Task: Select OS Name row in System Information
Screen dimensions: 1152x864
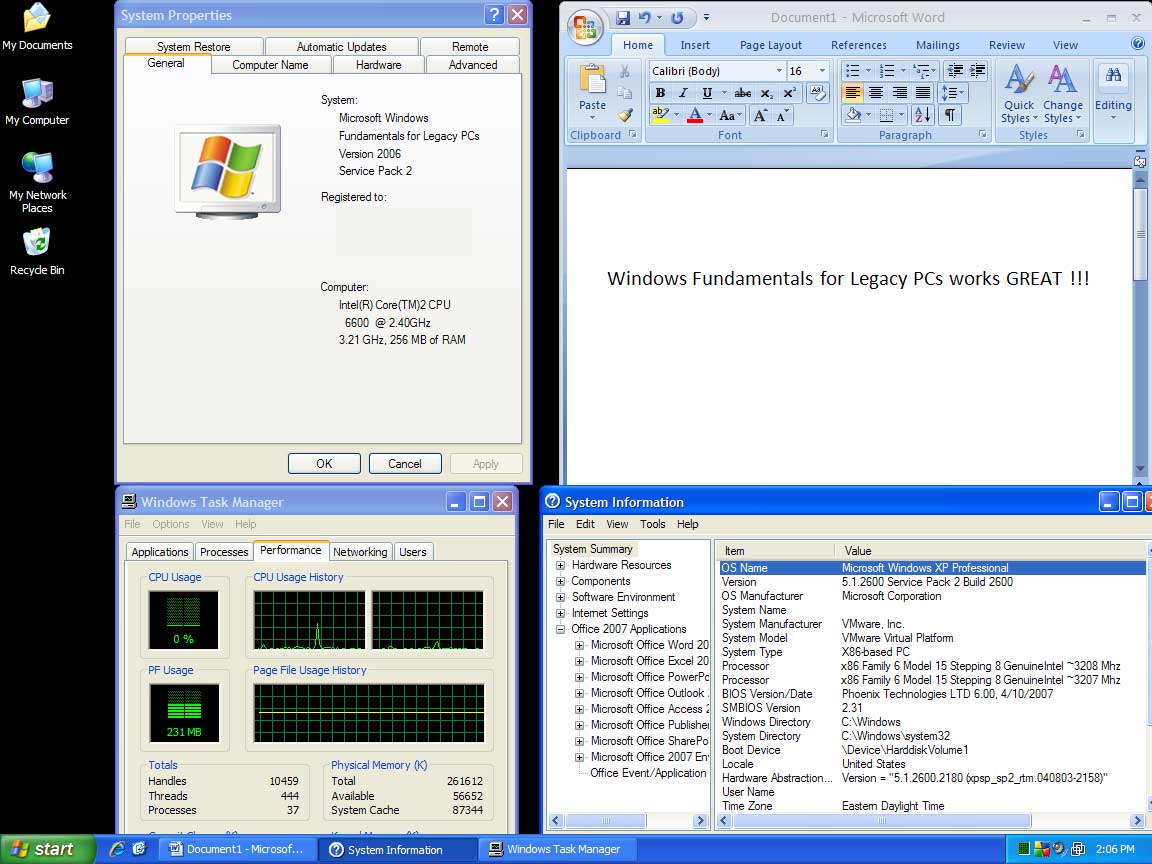Action: tap(933, 568)
